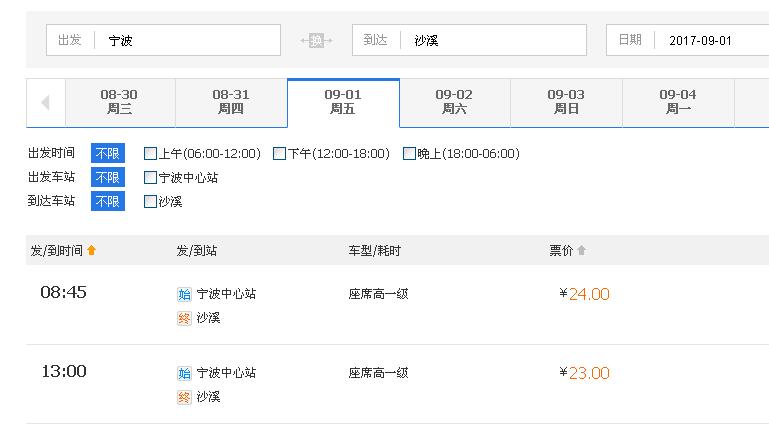The width and height of the screenshot is (769, 431).
Task: Click the departure city field containing 宁波
Action: (x=185, y=41)
